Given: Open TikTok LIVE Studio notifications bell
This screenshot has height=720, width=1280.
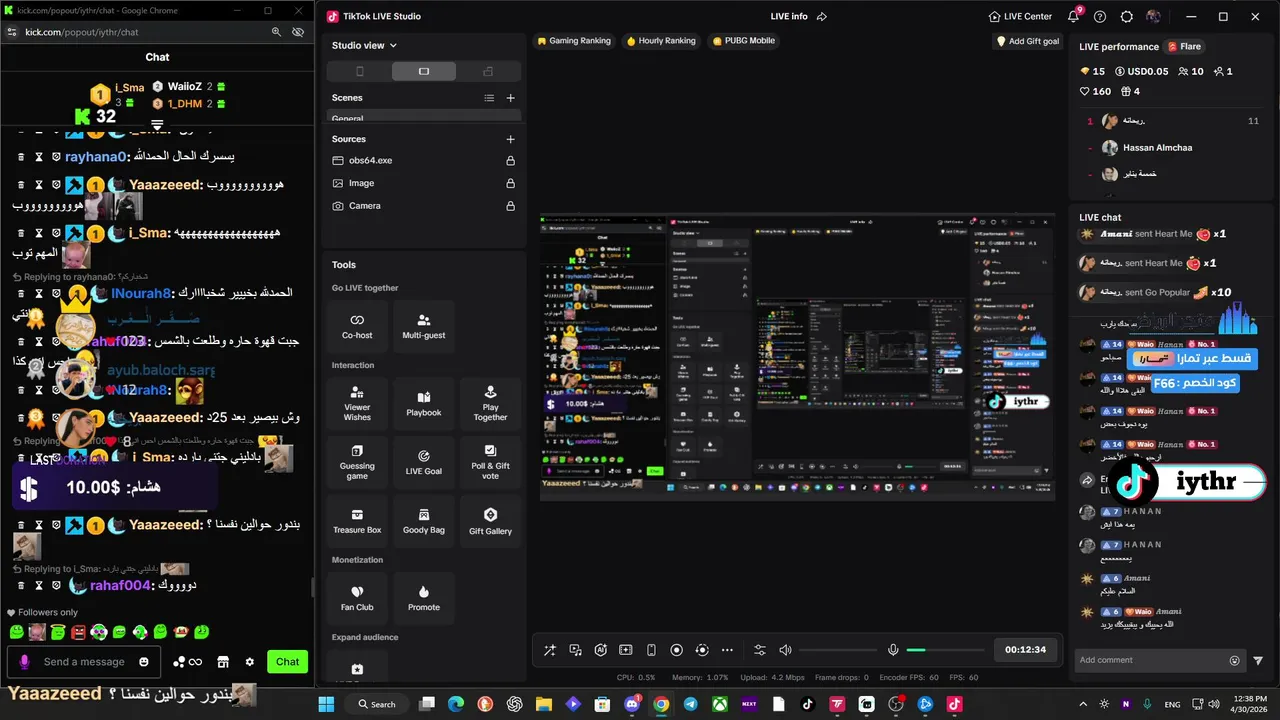Looking at the screenshot, I should pos(1073,17).
